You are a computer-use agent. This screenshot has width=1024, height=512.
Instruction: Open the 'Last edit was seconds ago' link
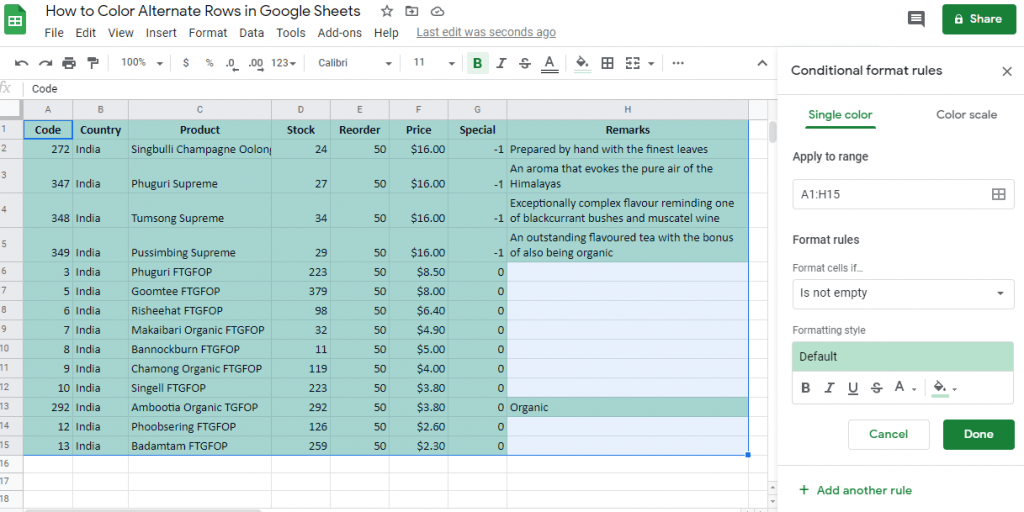(486, 32)
